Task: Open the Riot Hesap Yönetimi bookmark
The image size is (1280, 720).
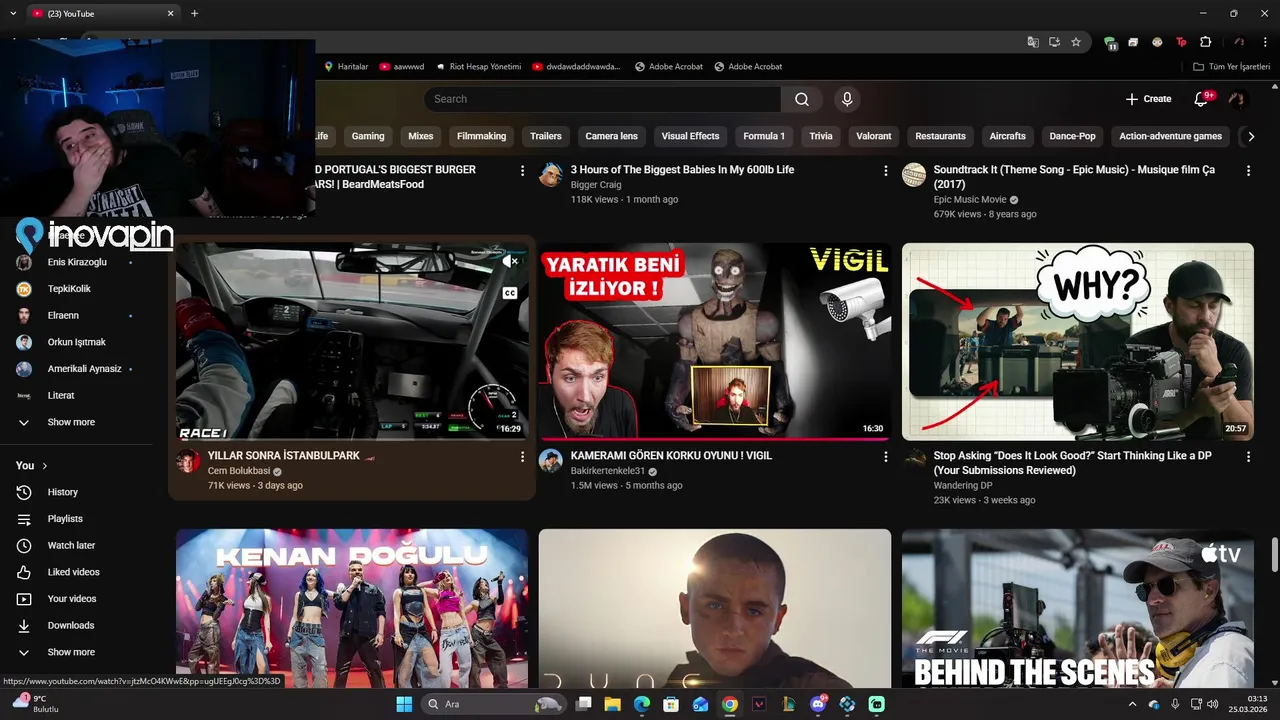Action: [x=478, y=67]
